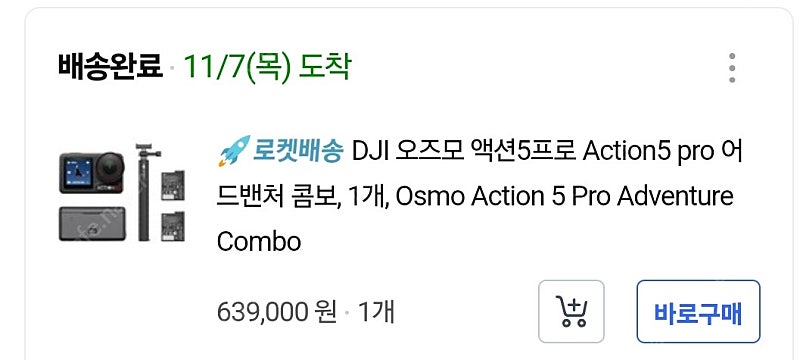Add the item to cart with cart icon
The width and height of the screenshot is (800, 360).
tap(571, 312)
